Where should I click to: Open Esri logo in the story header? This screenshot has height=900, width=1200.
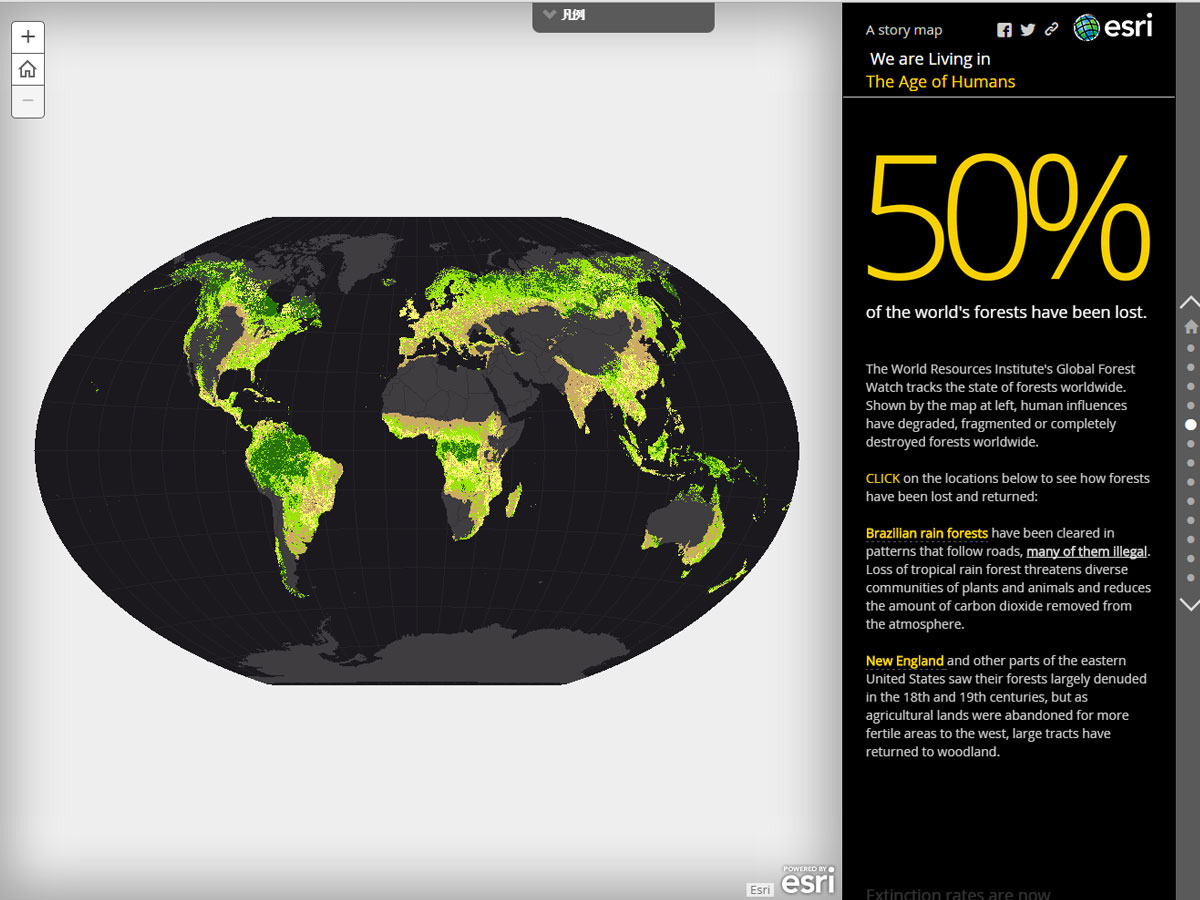click(x=1113, y=27)
